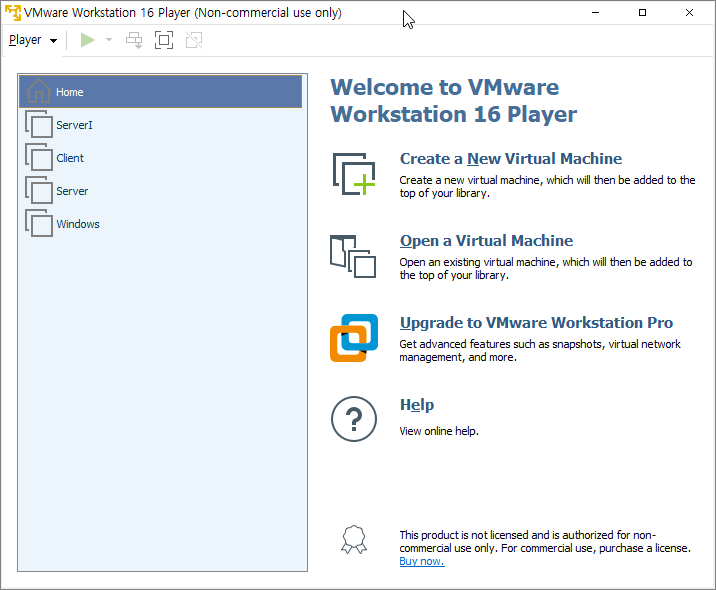Screen dimensions: 716x590
Task: Click the Send Ctrl+Alt+Del toolbar icon
Action: 134,40
